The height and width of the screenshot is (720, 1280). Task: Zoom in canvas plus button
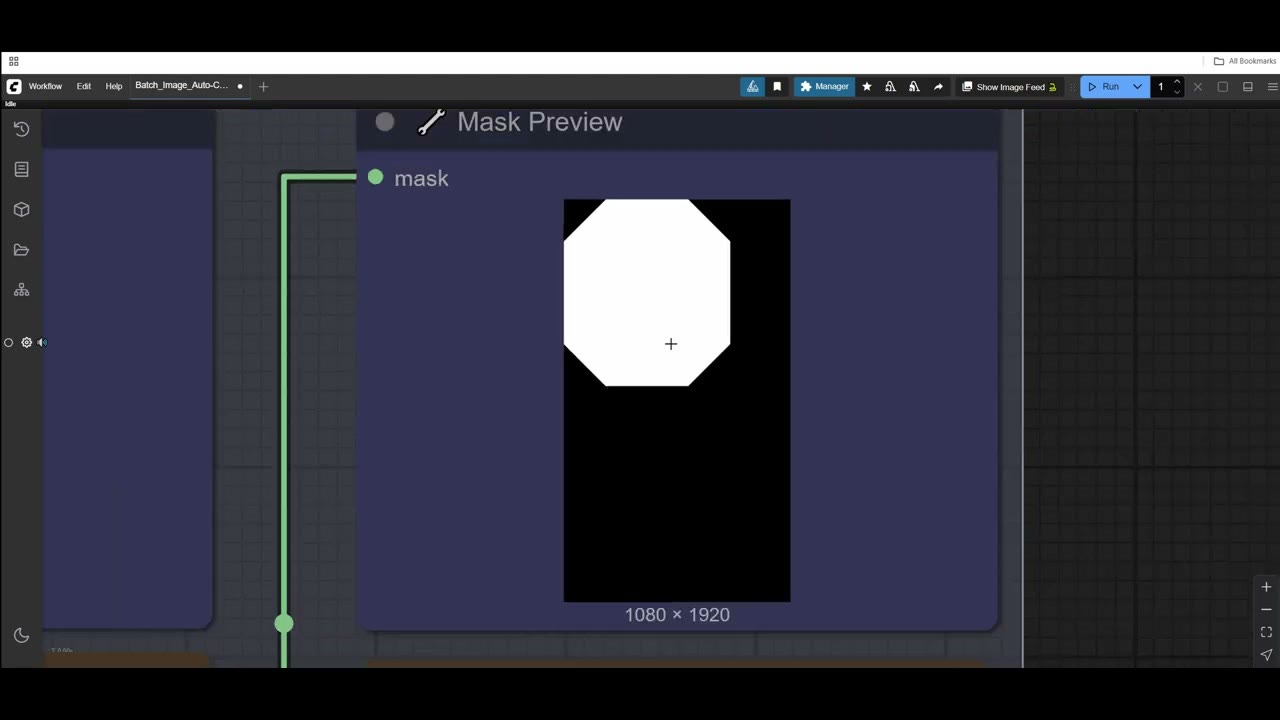click(x=1266, y=587)
